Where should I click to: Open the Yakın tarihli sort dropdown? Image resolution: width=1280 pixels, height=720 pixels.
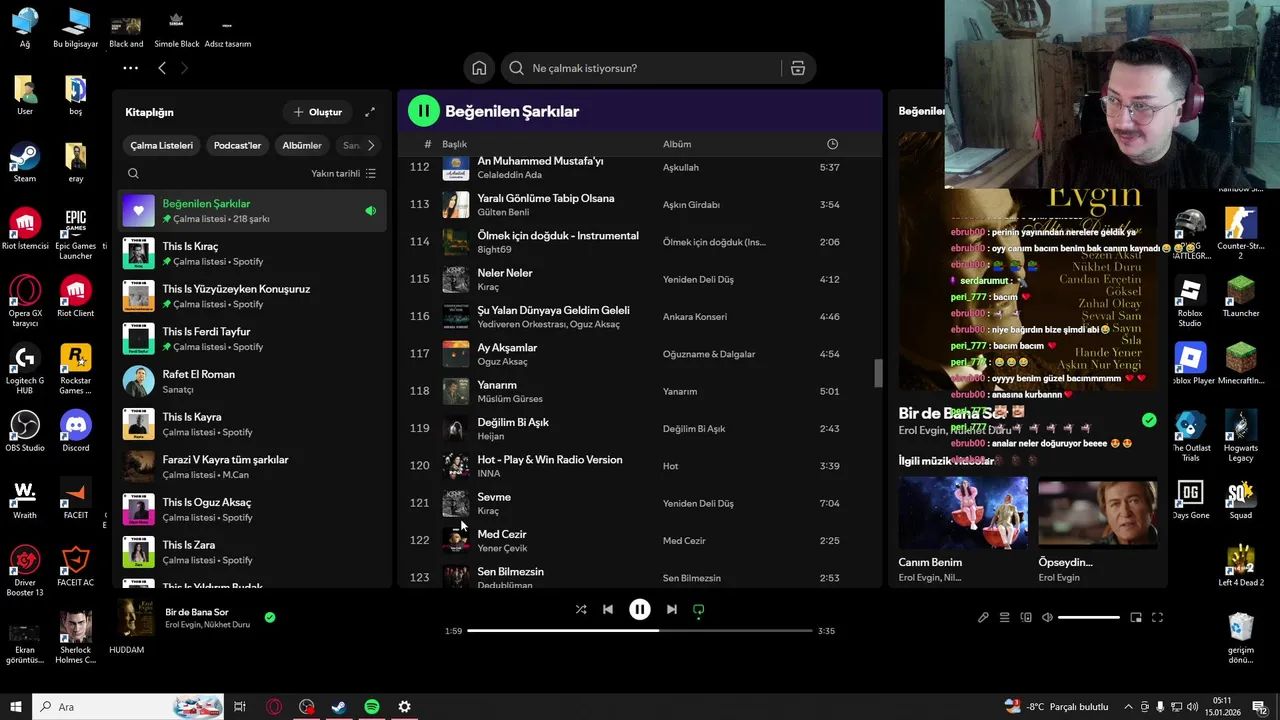coord(343,174)
